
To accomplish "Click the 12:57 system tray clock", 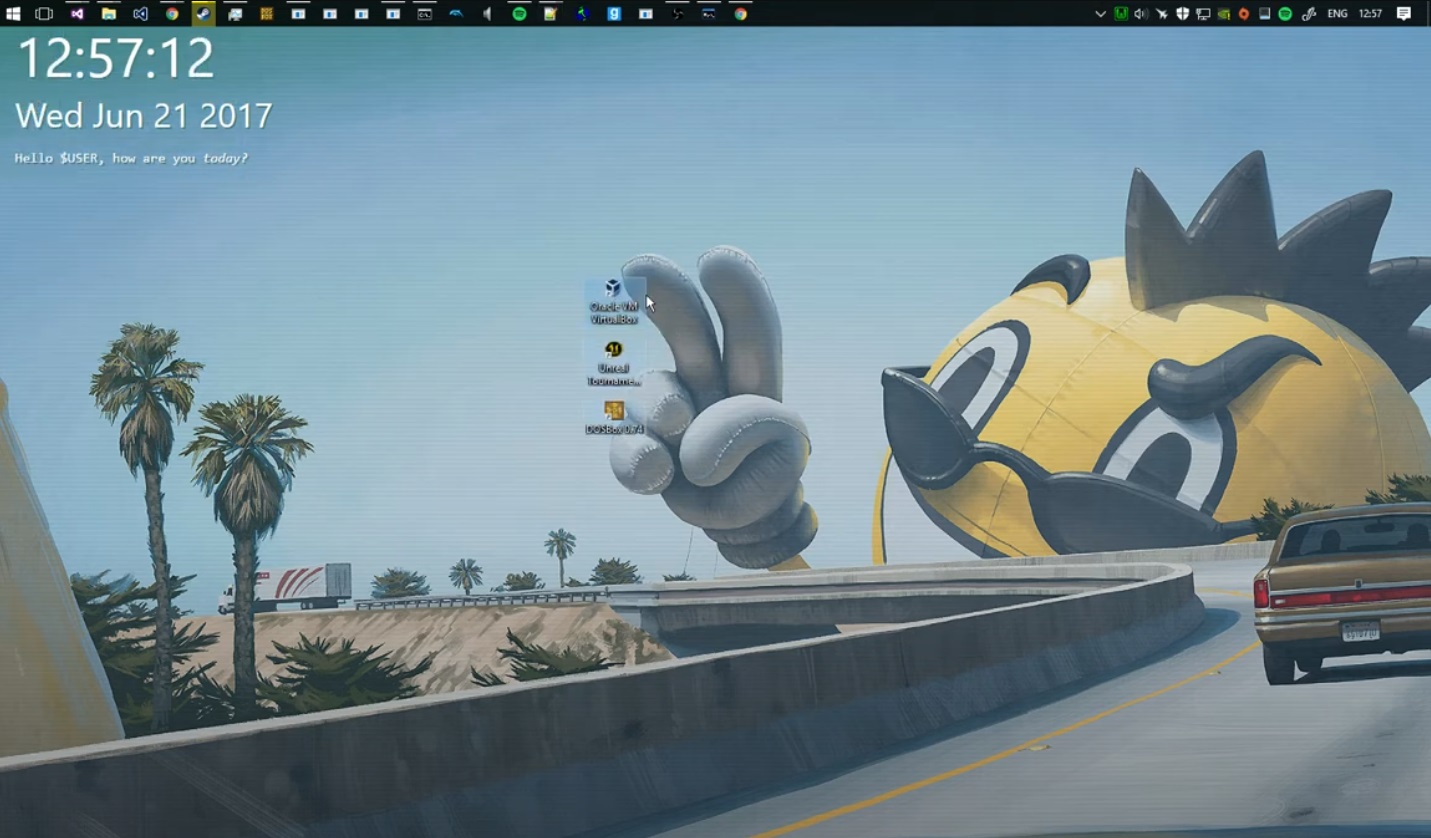I will tap(1370, 14).
